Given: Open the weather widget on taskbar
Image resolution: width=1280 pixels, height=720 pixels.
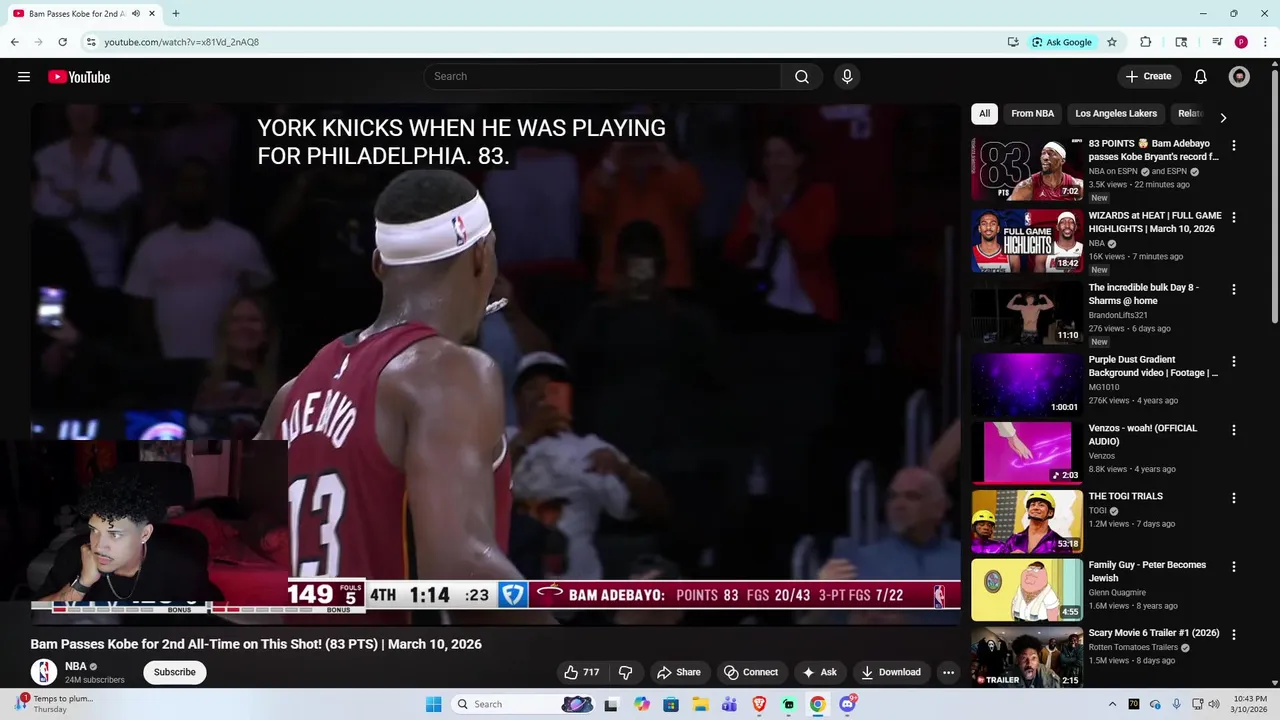Looking at the screenshot, I should [x=55, y=704].
